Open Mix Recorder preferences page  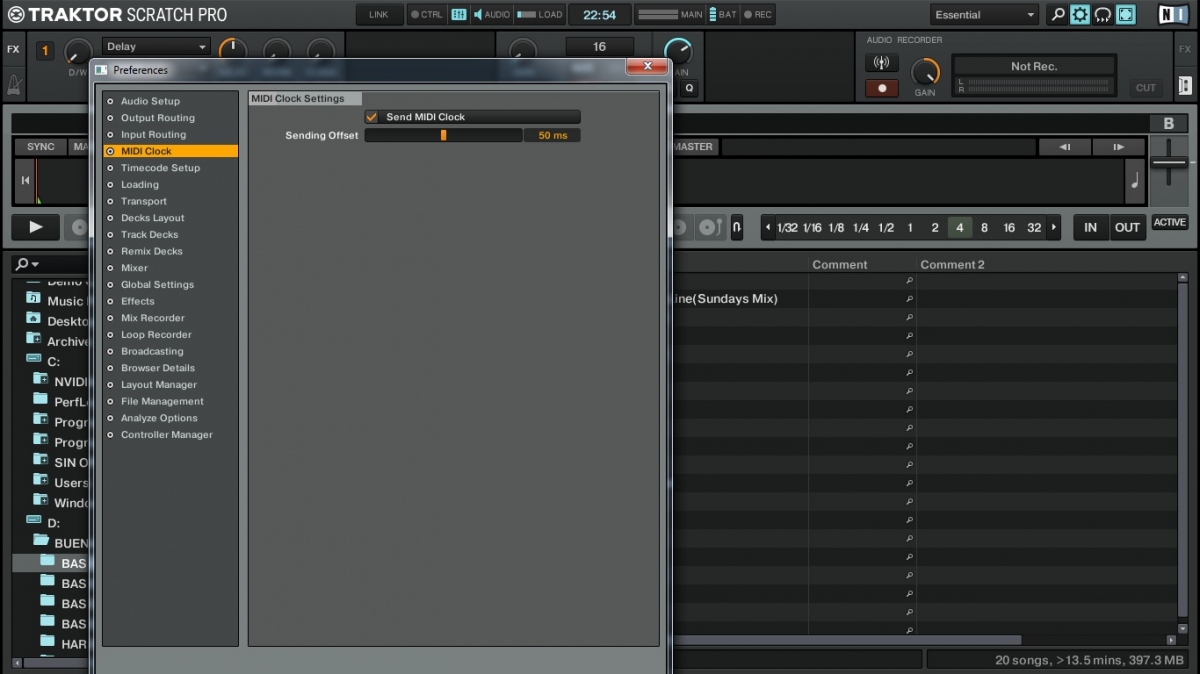[x=153, y=318]
